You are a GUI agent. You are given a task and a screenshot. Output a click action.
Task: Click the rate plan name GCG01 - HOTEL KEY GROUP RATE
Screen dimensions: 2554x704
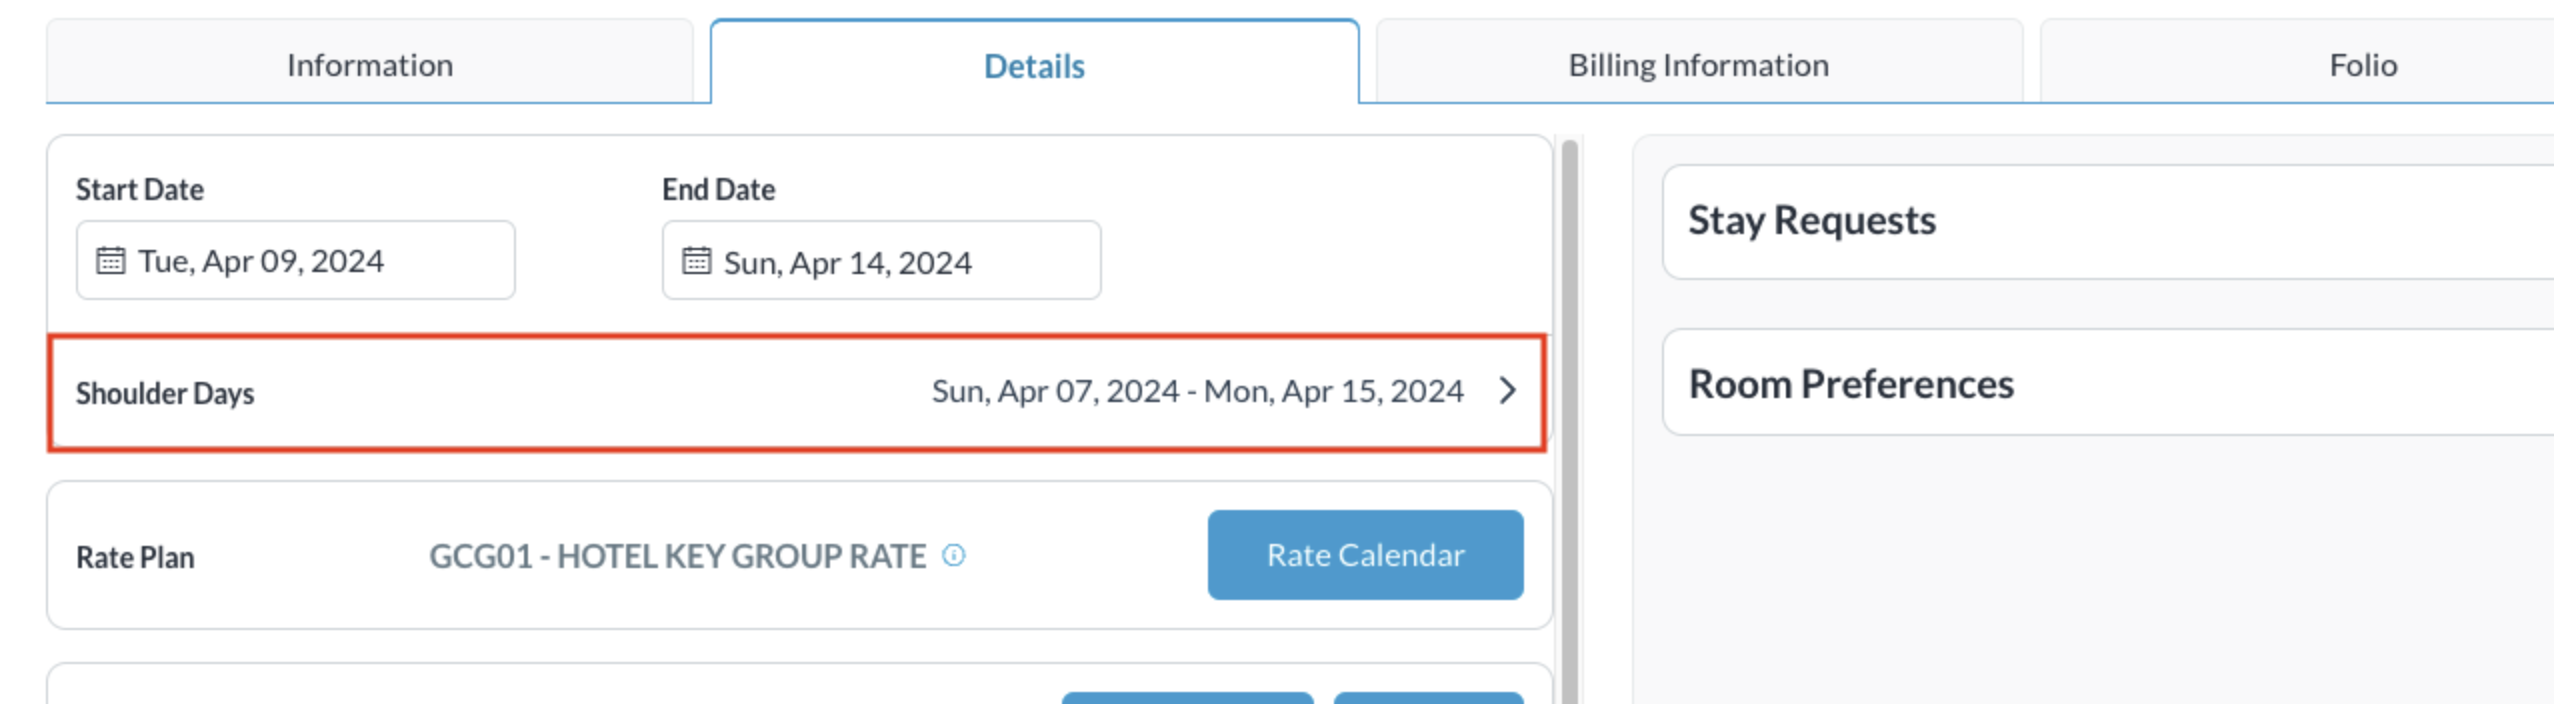coord(678,556)
